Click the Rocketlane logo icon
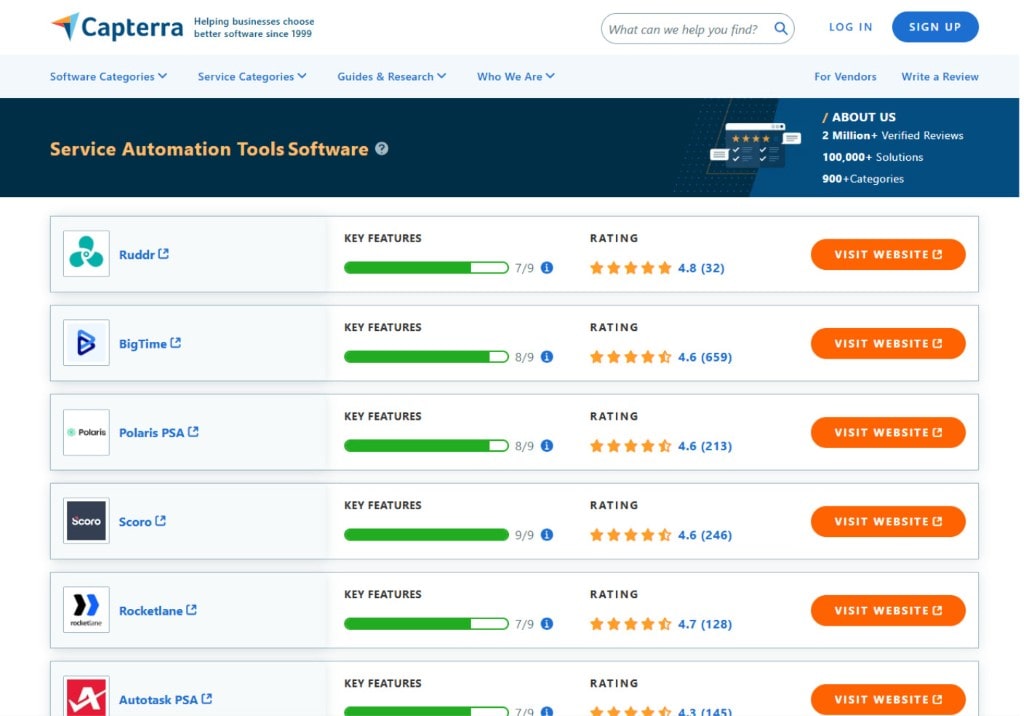This screenshot has width=1024, height=716. click(x=86, y=610)
